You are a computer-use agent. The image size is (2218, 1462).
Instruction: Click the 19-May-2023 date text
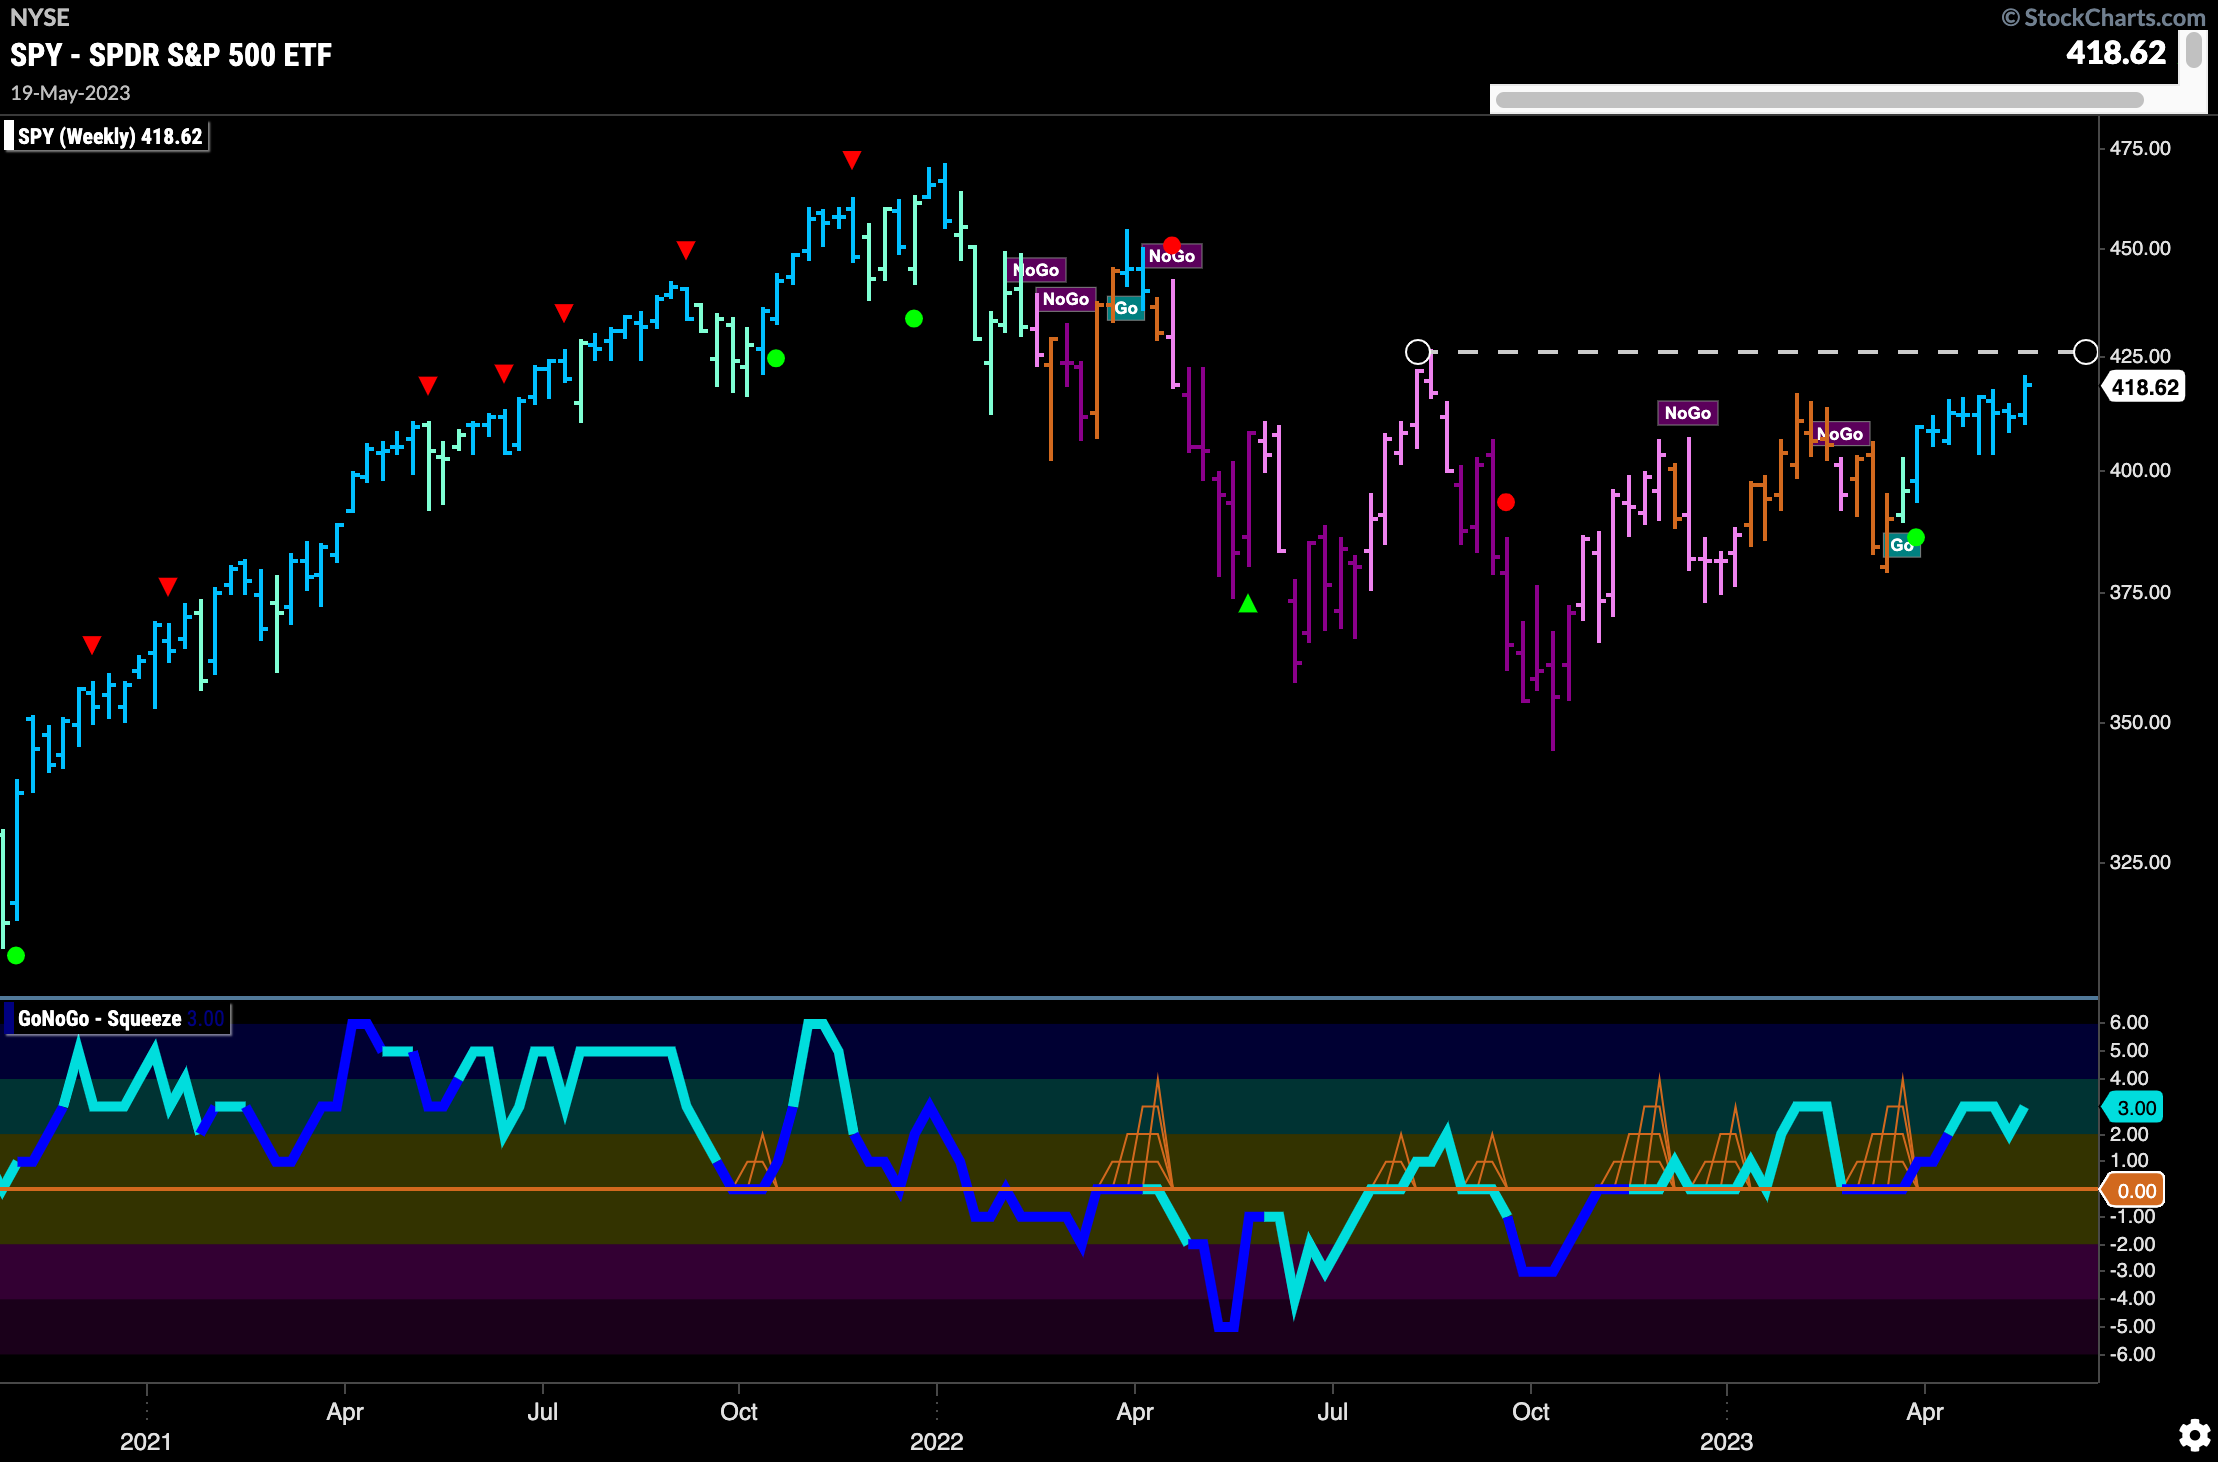point(70,93)
